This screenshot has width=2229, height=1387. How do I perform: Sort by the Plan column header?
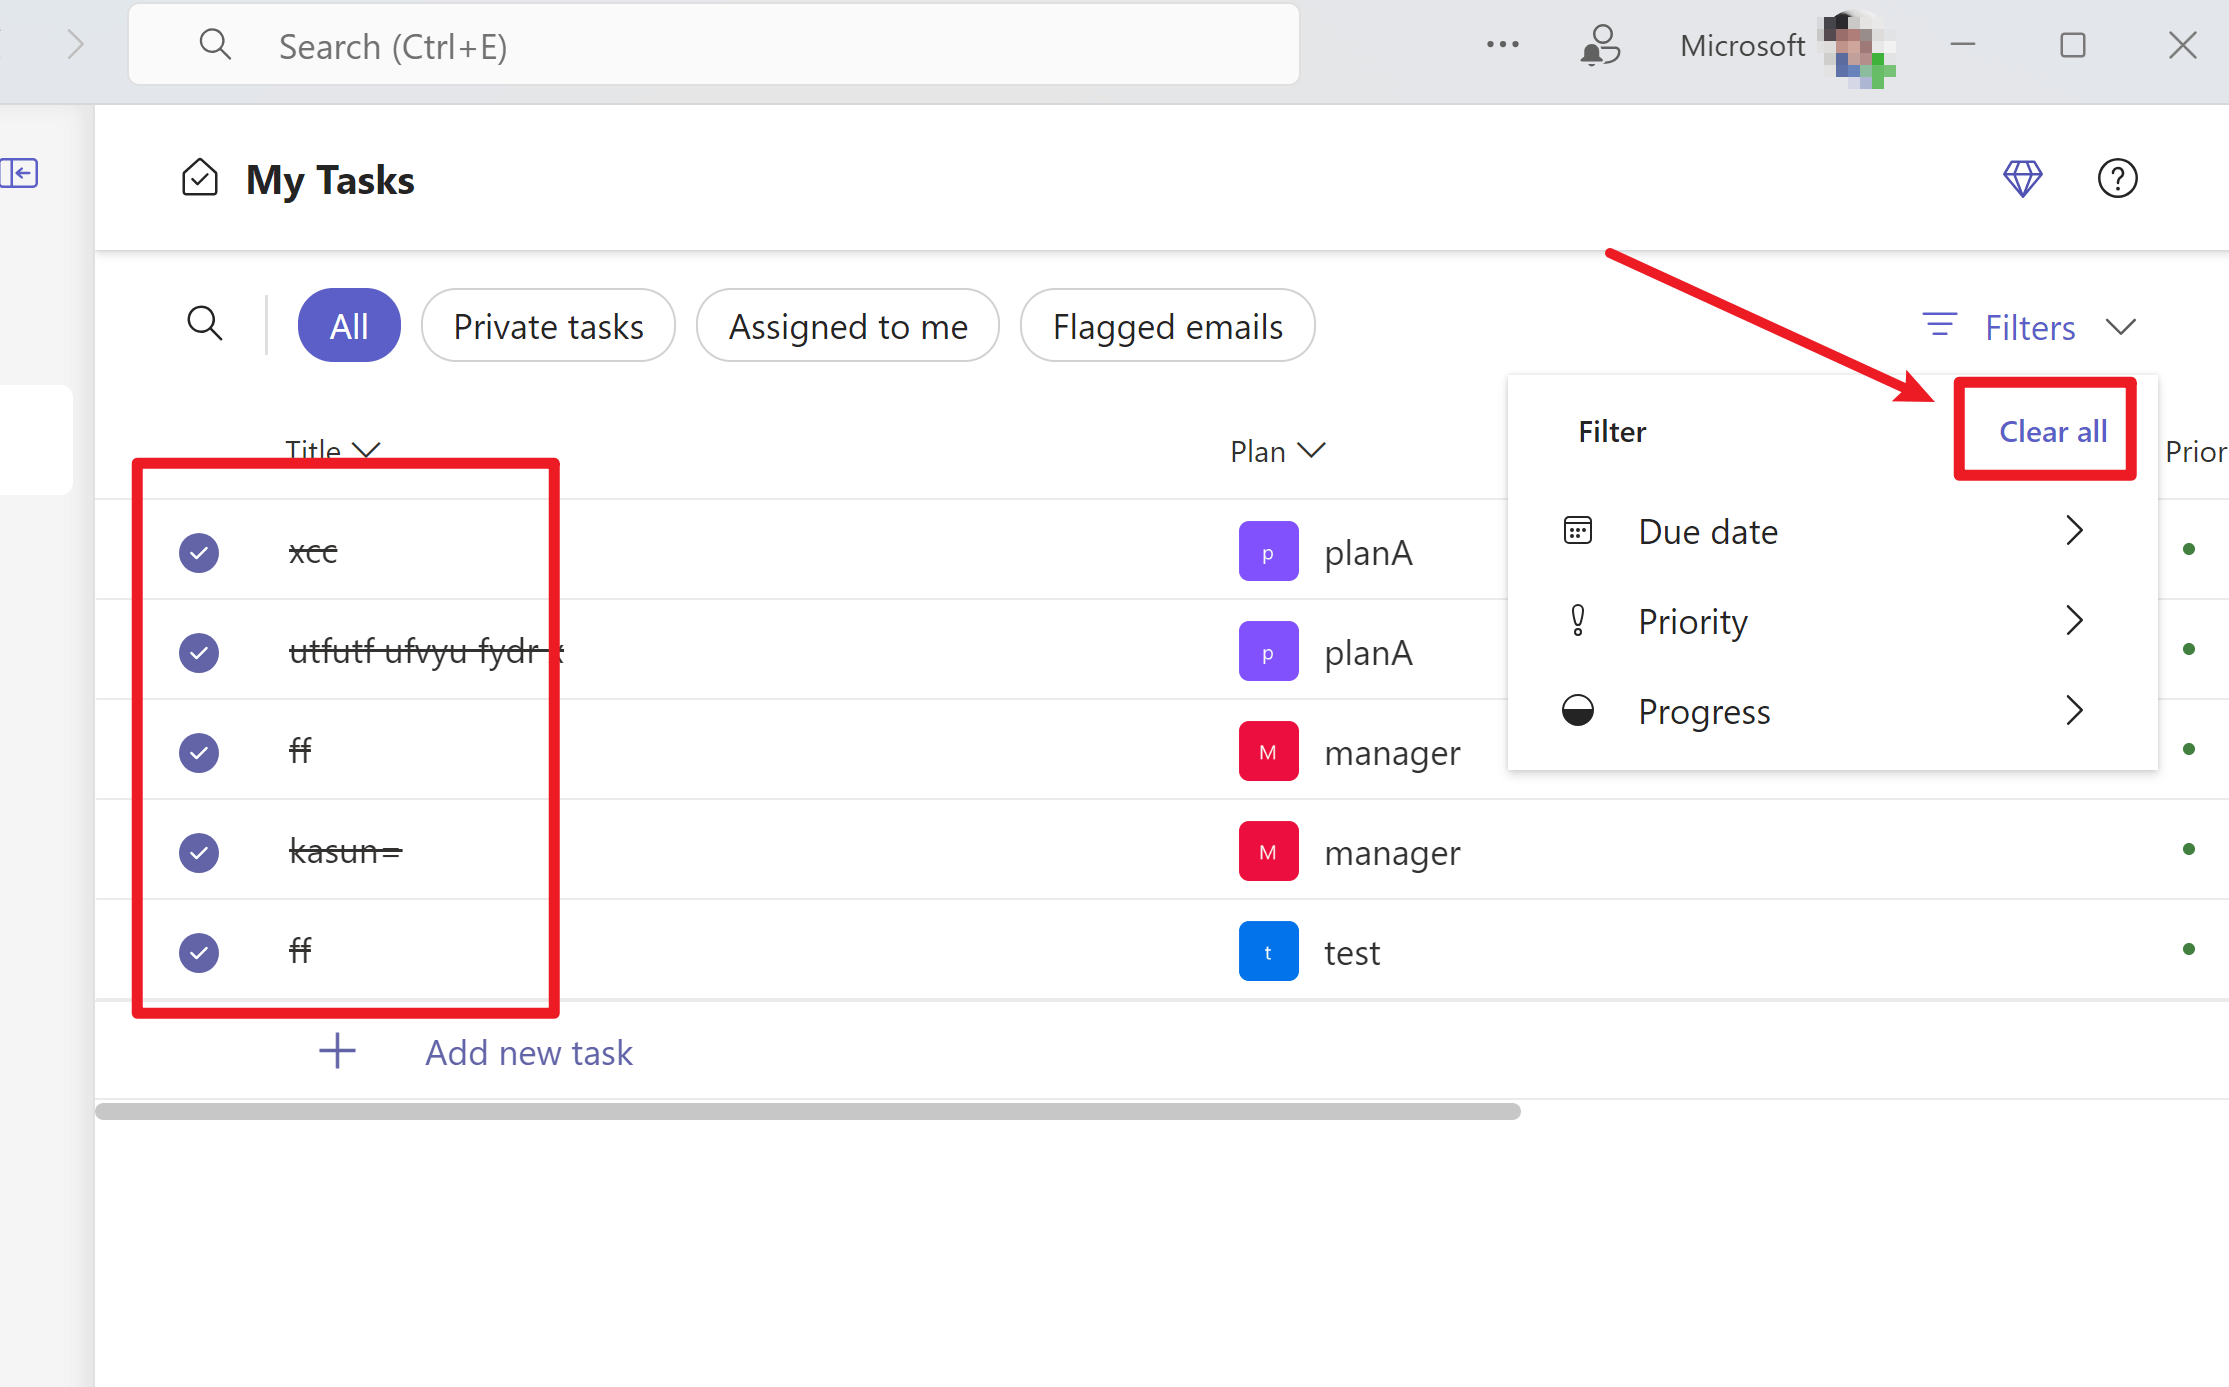(1277, 451)
